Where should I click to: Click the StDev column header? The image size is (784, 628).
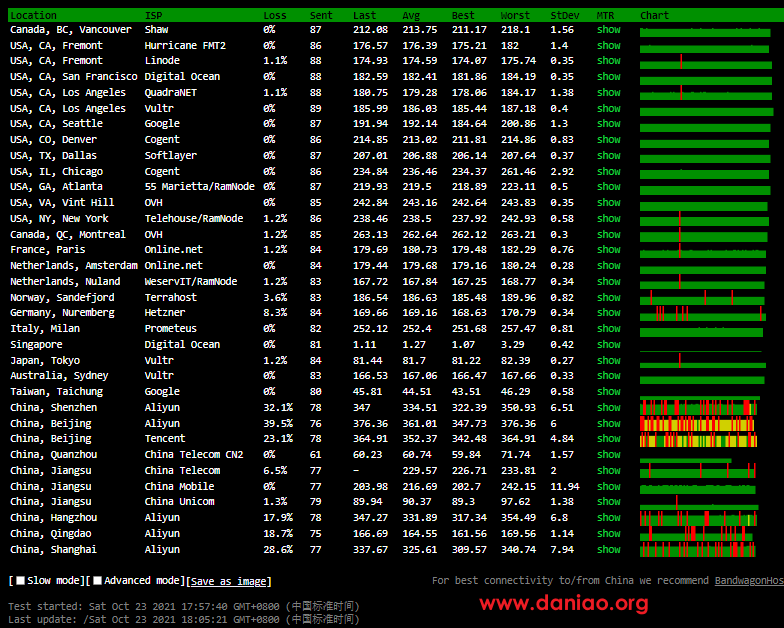pyautogui.click(x=564, y=15)
